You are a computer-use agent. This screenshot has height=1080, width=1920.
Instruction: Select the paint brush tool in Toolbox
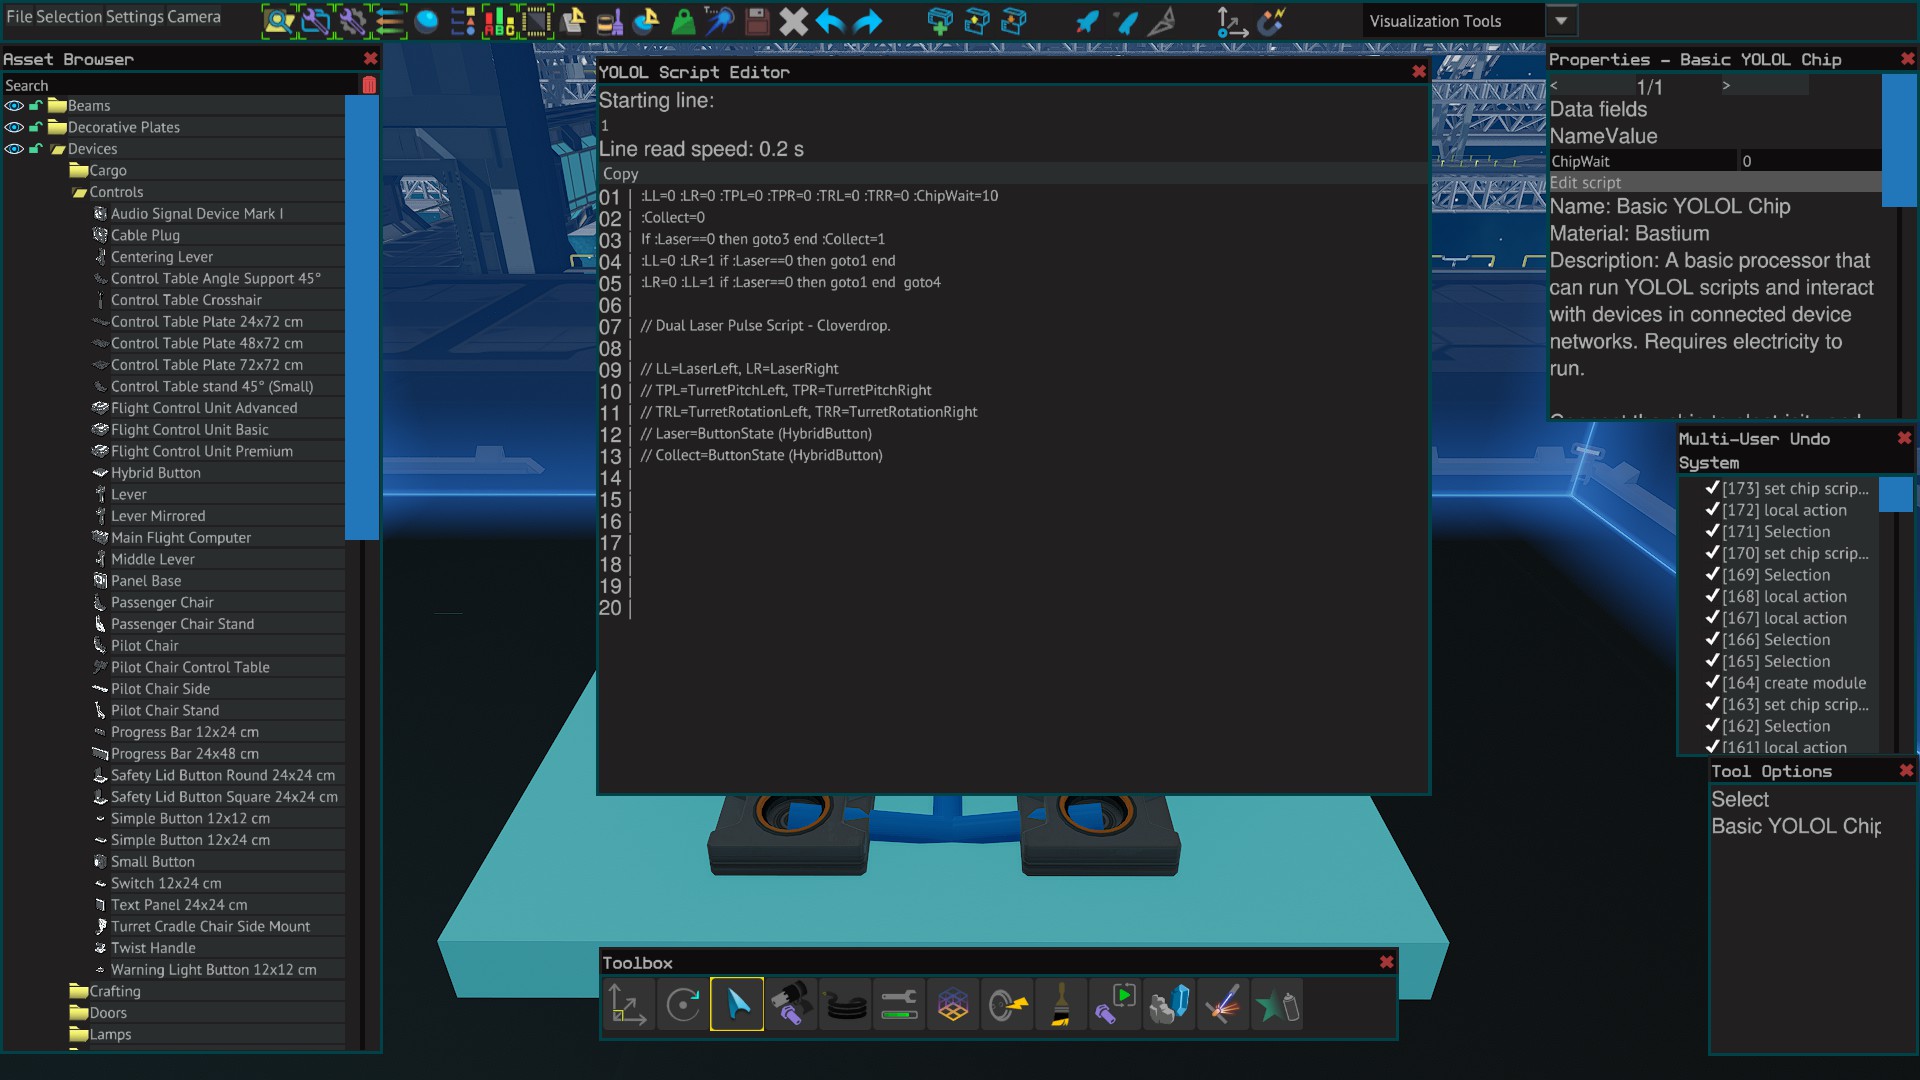click(1061, 1005)
